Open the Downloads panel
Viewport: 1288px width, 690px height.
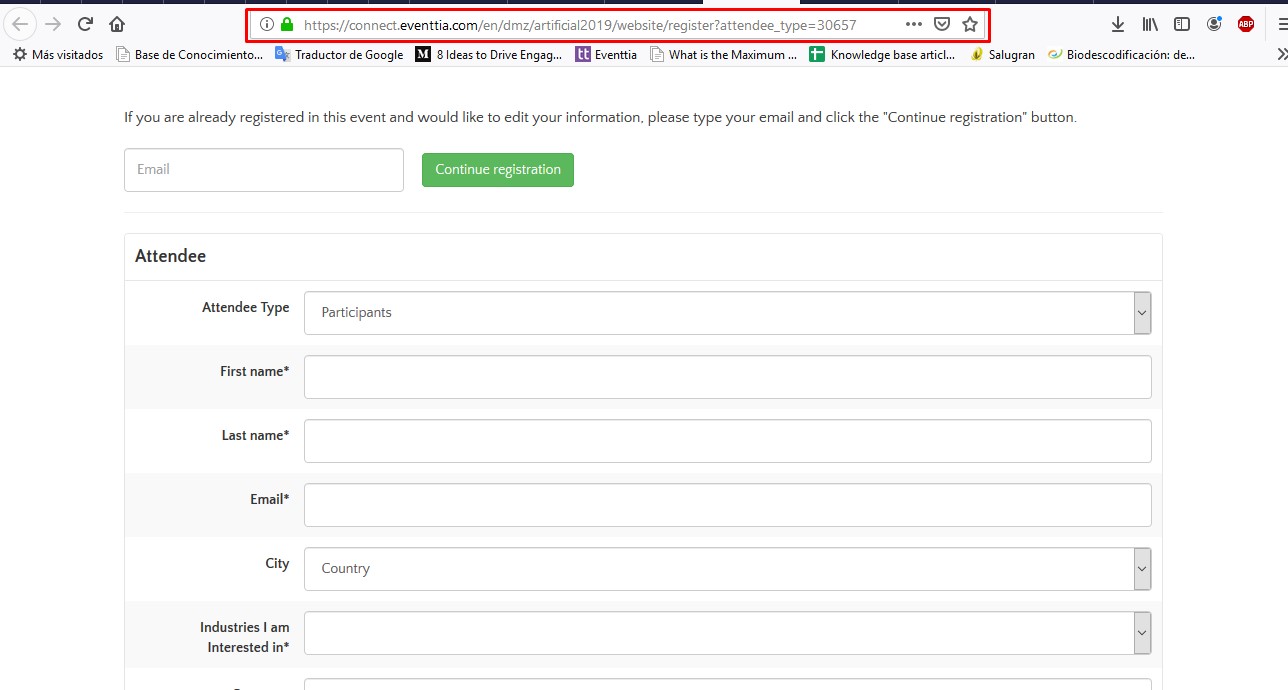pyautogui.click(x=1118, y=24)
